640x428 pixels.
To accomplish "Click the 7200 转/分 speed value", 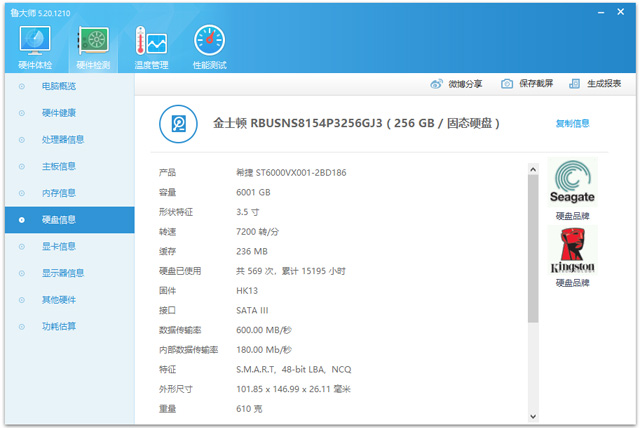I will click(x=258, y=232).
